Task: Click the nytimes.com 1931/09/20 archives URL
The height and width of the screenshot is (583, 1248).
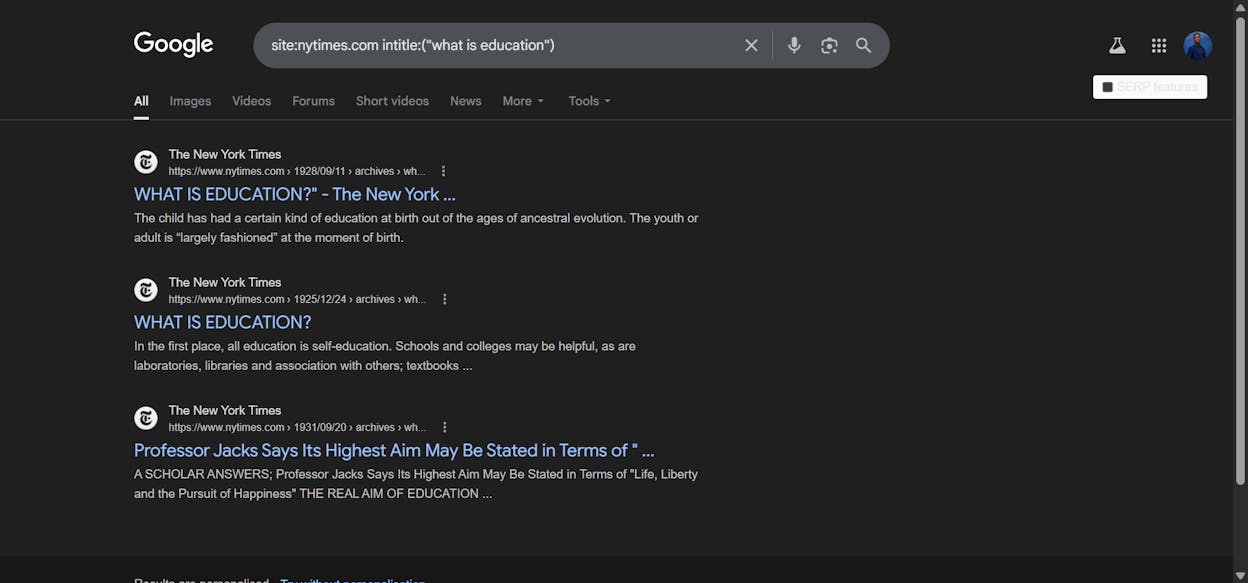Action: [297, 427]
